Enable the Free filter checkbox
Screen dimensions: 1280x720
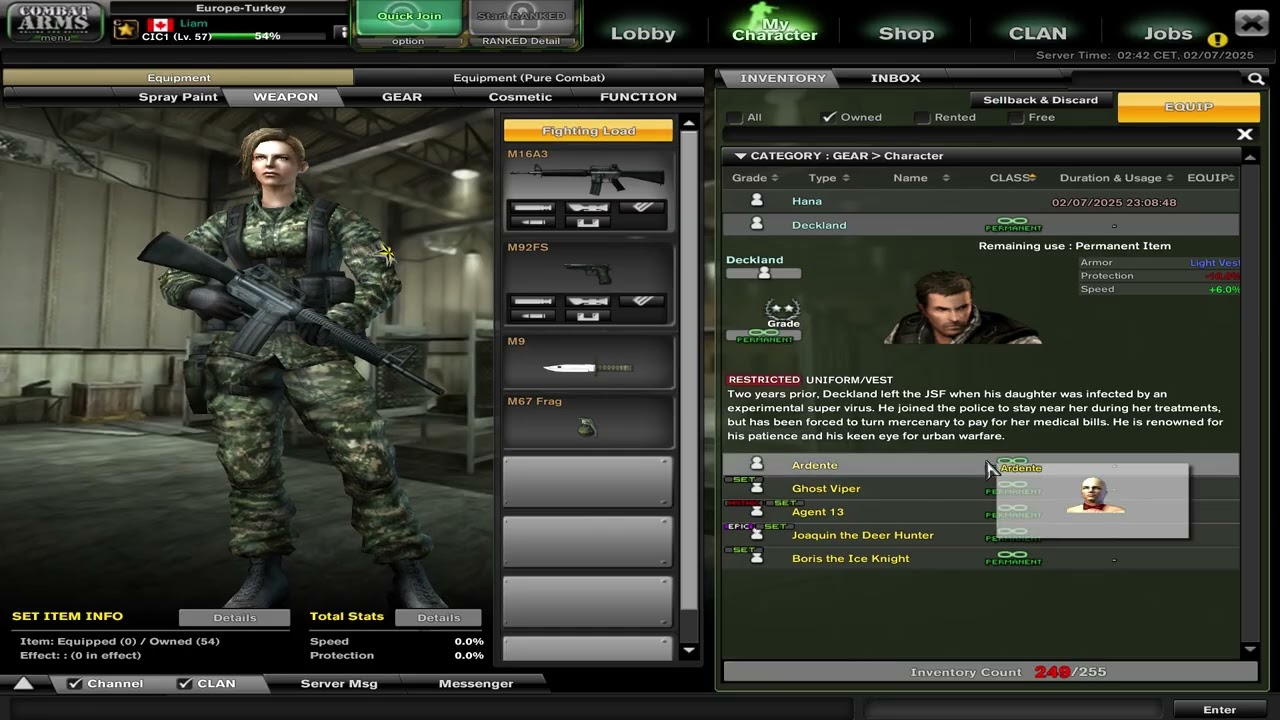click(x=1017, y=117)
